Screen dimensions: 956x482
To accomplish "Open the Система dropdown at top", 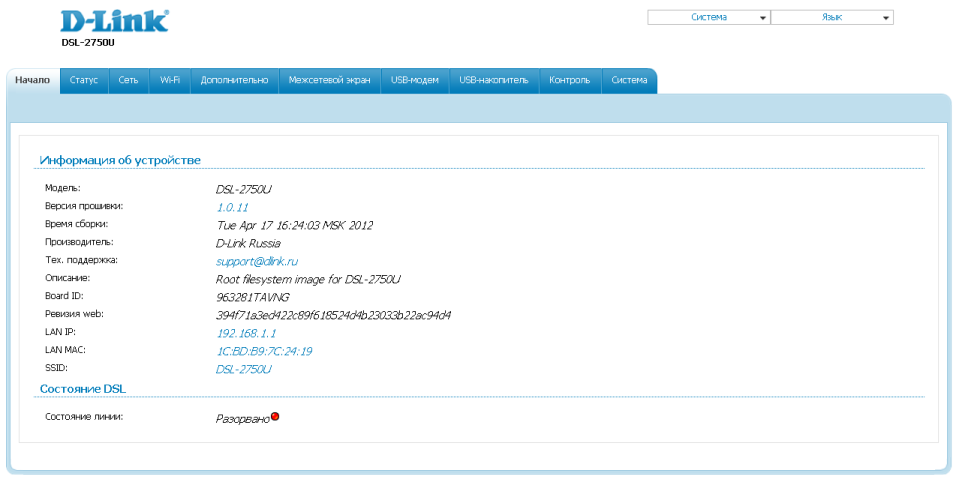I will click(708, 18).
